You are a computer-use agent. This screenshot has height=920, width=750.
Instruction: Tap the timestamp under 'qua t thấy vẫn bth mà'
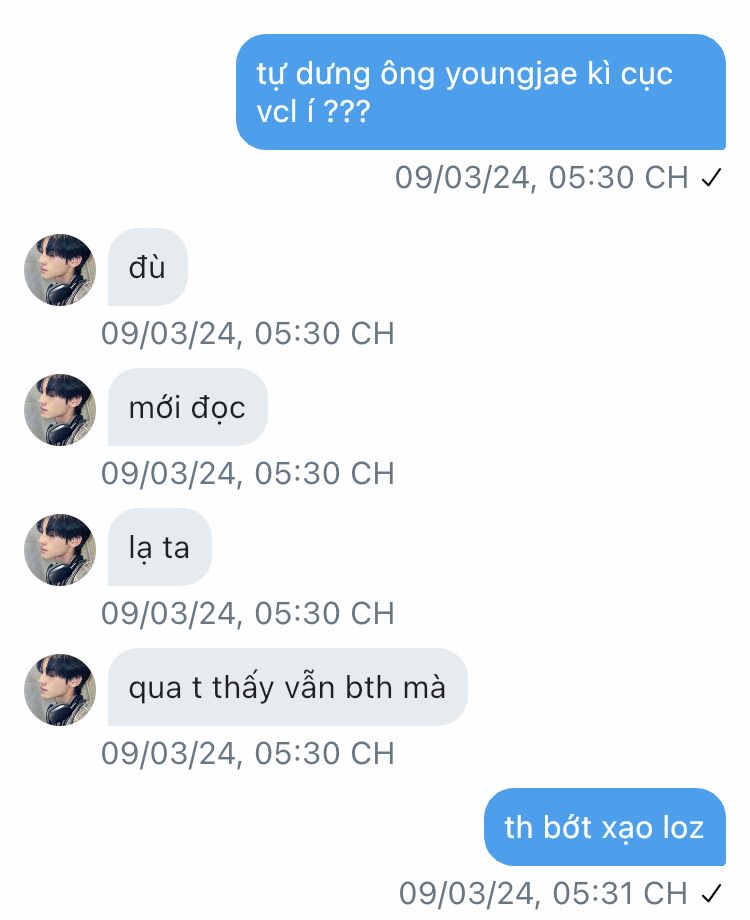[248, 753]
